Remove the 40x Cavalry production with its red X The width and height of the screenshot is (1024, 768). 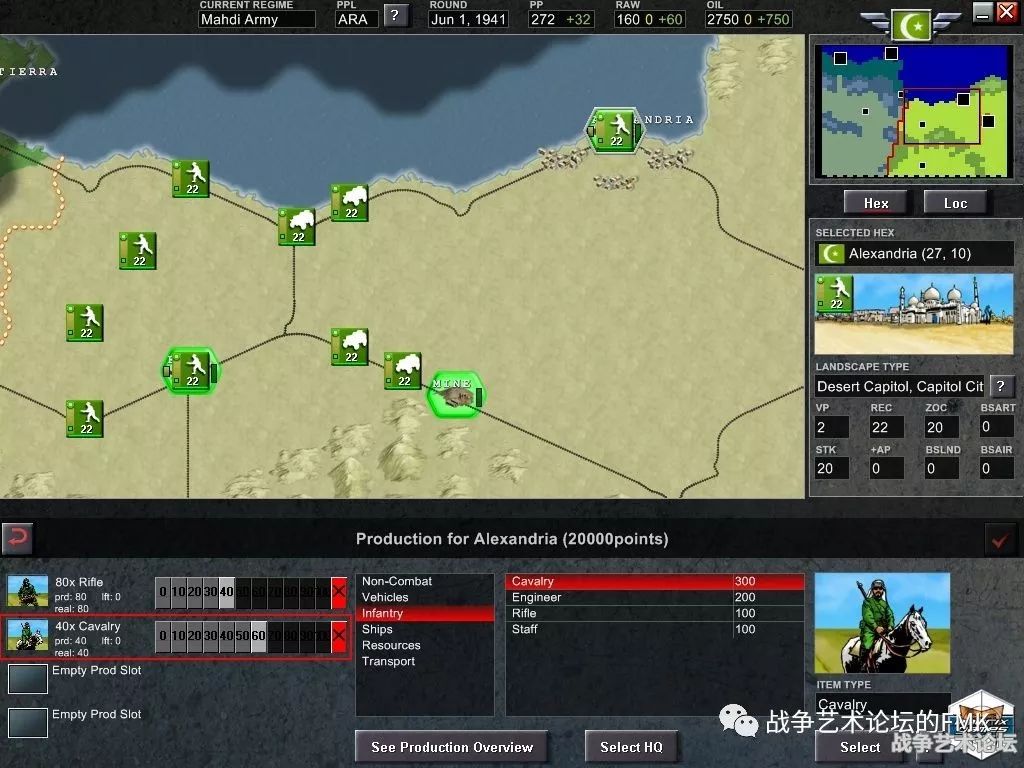tap(339, 635)
